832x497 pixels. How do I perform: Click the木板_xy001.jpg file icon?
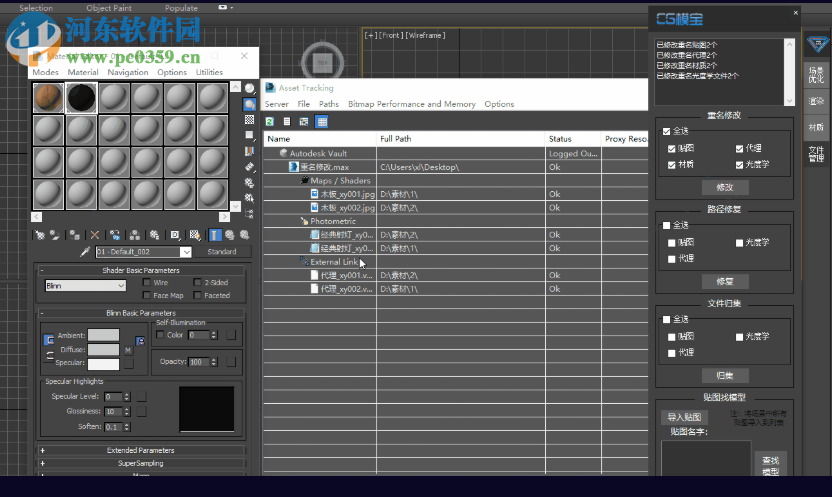click(314, 194)
